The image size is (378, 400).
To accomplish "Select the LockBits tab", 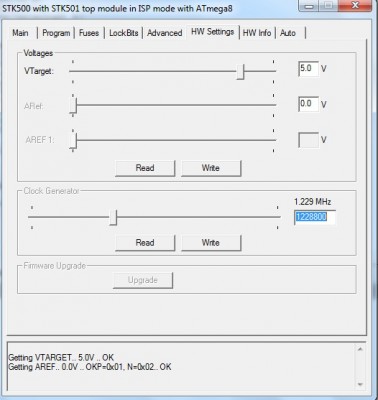I will tap(124, 33).
